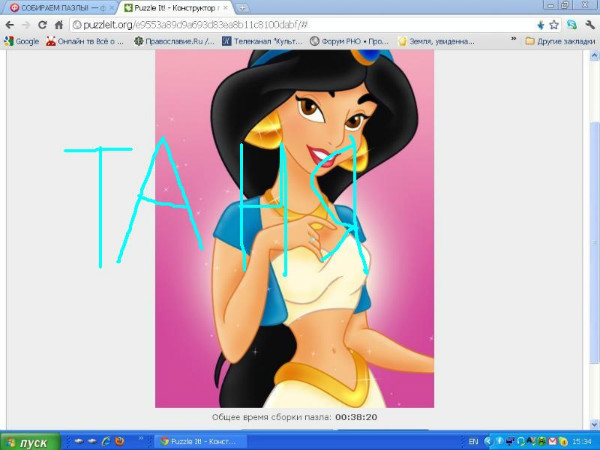
Task: Click the address bar URL field
Action: [300, 24]
